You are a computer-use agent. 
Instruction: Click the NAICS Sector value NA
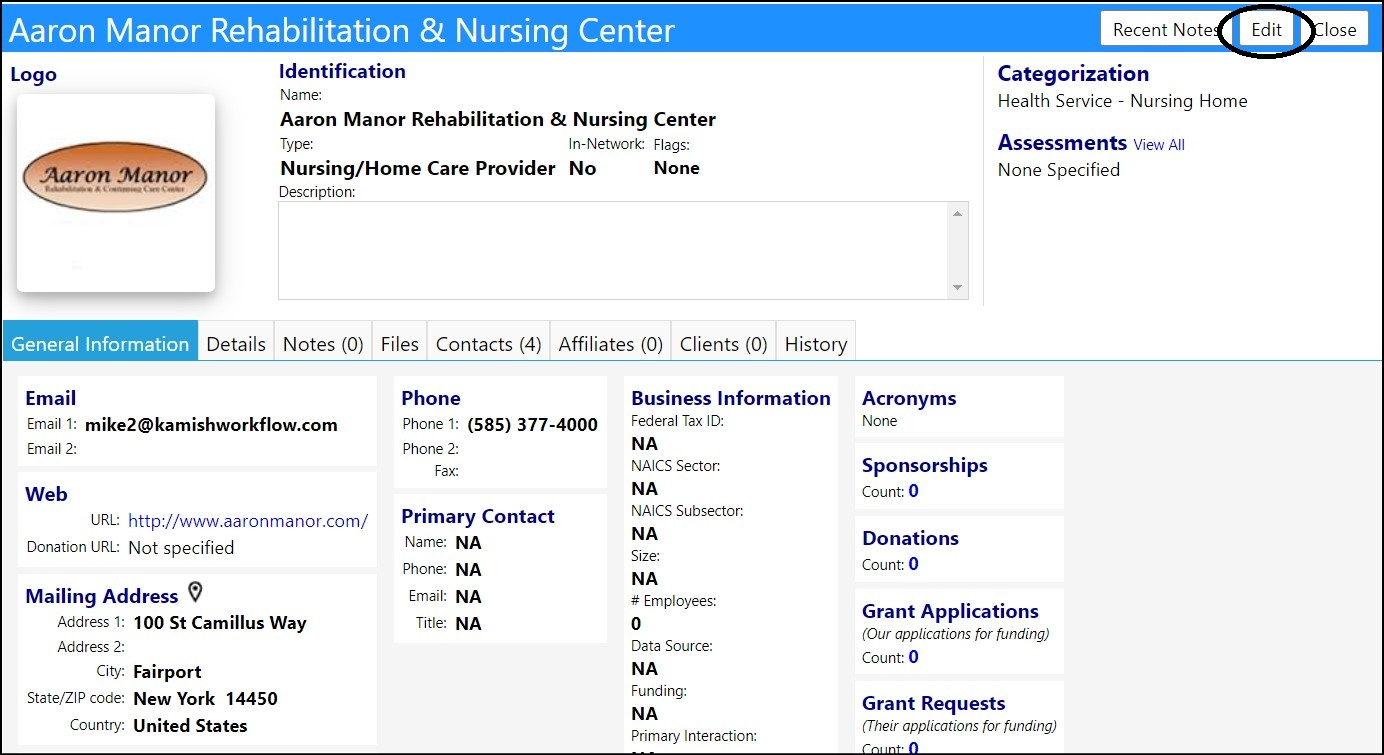click(x=645, y=489)
